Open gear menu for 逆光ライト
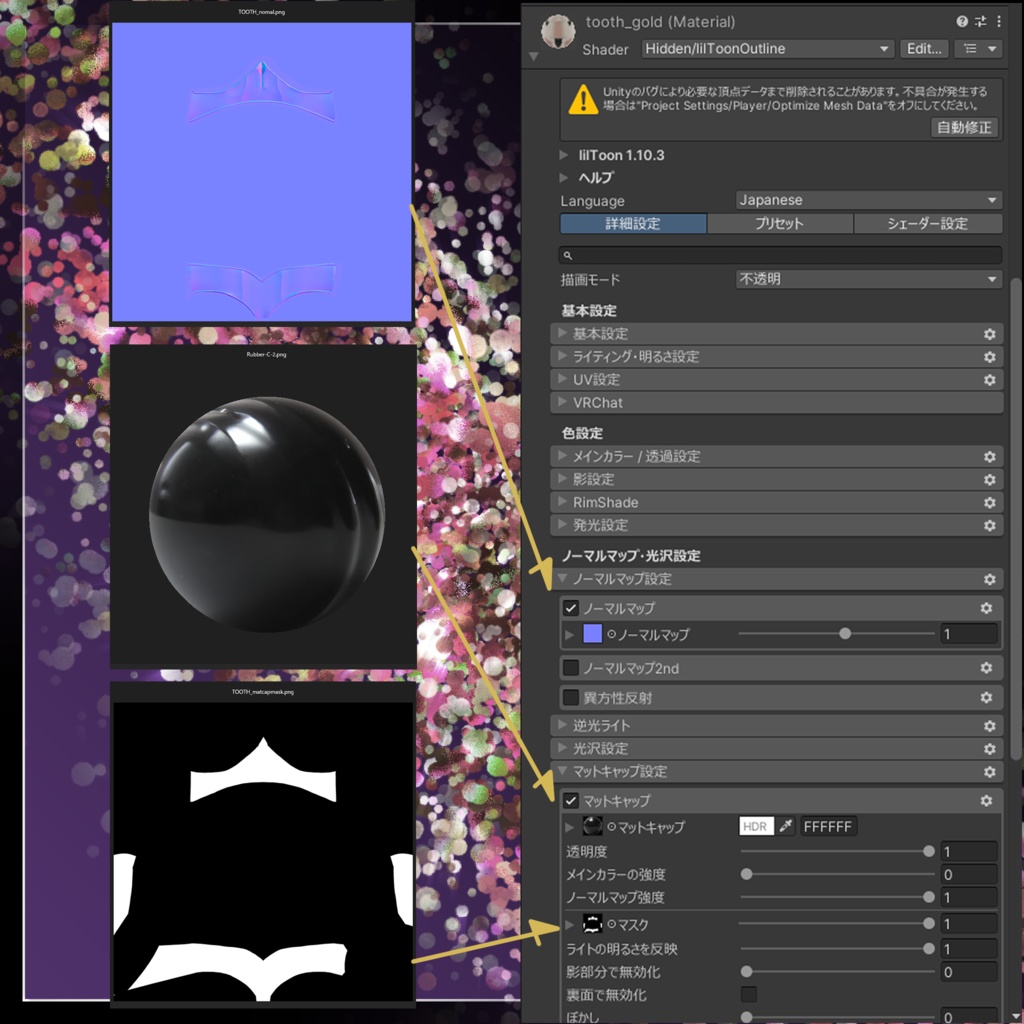The image size is (1024, 1024). [989, 726]
